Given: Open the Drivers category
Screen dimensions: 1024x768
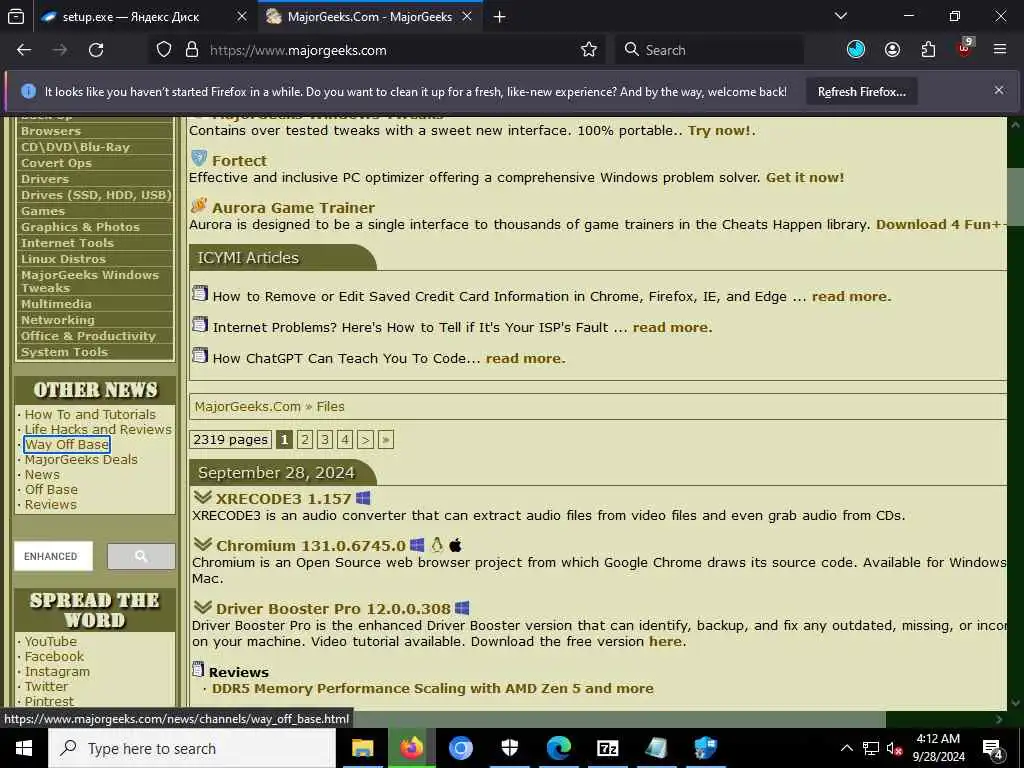Looking at the screenshot, I should tap(44, 179).
